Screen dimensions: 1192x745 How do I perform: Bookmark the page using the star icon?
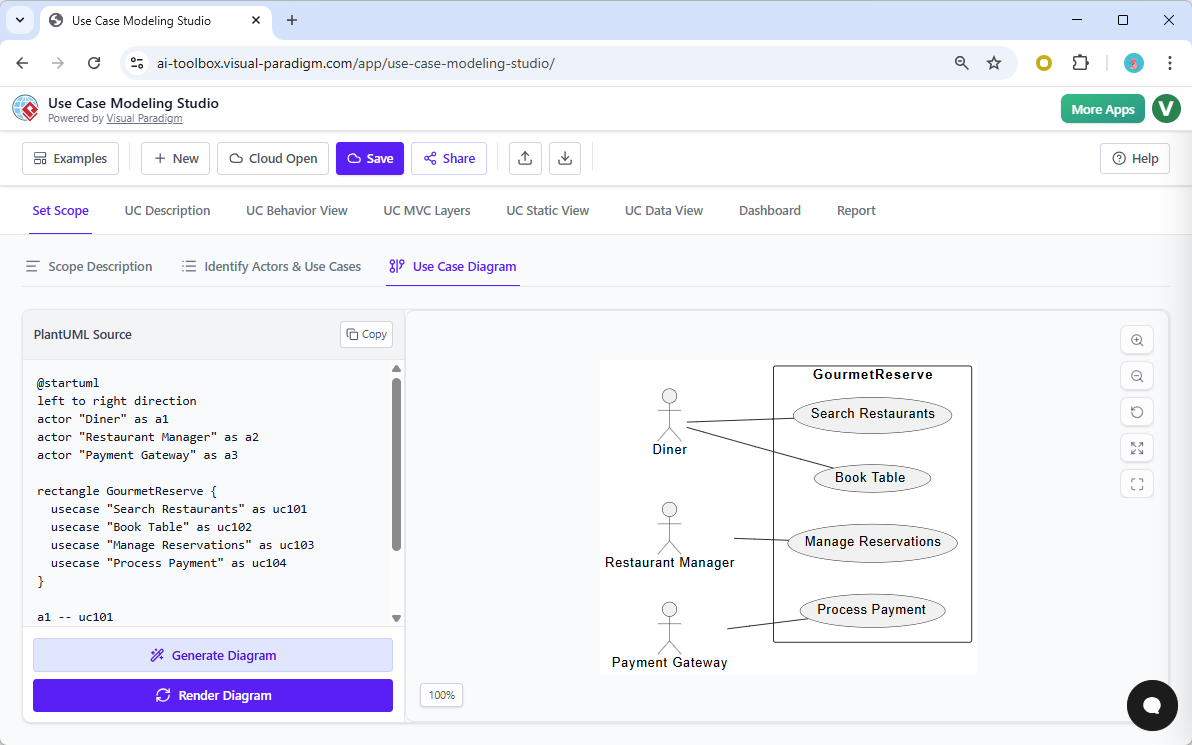pyautogui.click(x=994, y=62)
